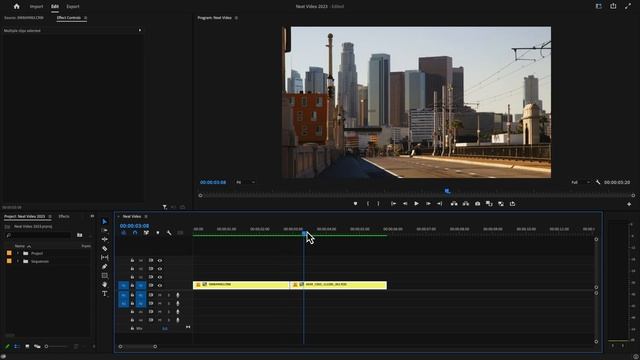Expand the Sequences folder bin

18,262
